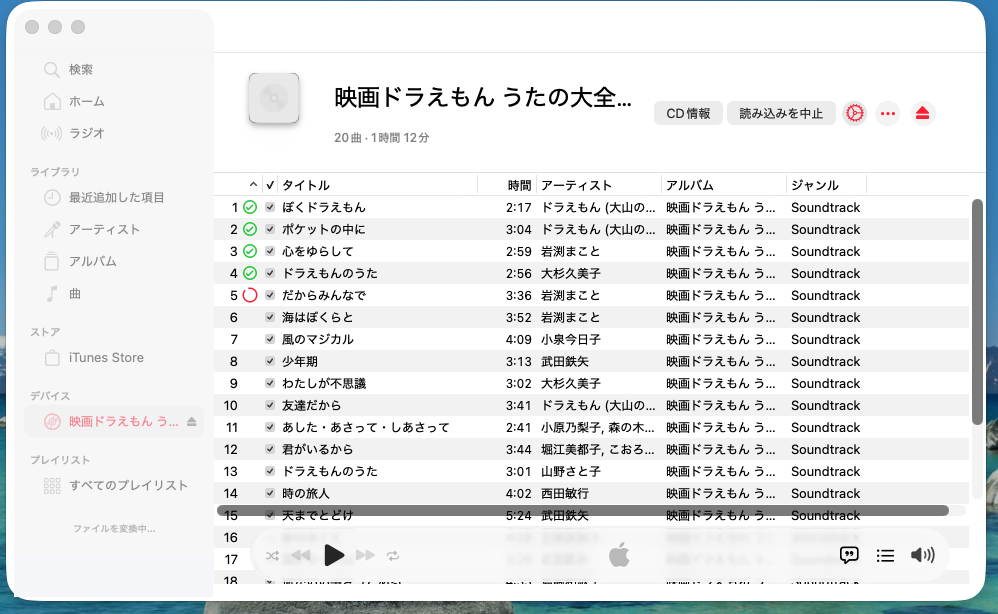Select artist cell 山野さと子
Screen dimensions: 998x614
click(x=571, y=471)
